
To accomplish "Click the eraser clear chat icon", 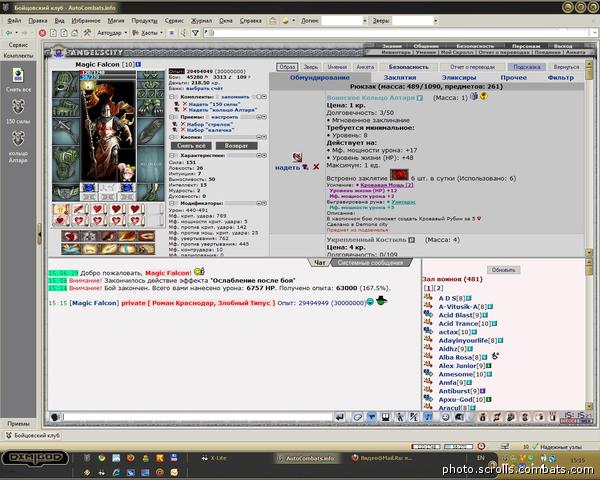I will [357, 417].
